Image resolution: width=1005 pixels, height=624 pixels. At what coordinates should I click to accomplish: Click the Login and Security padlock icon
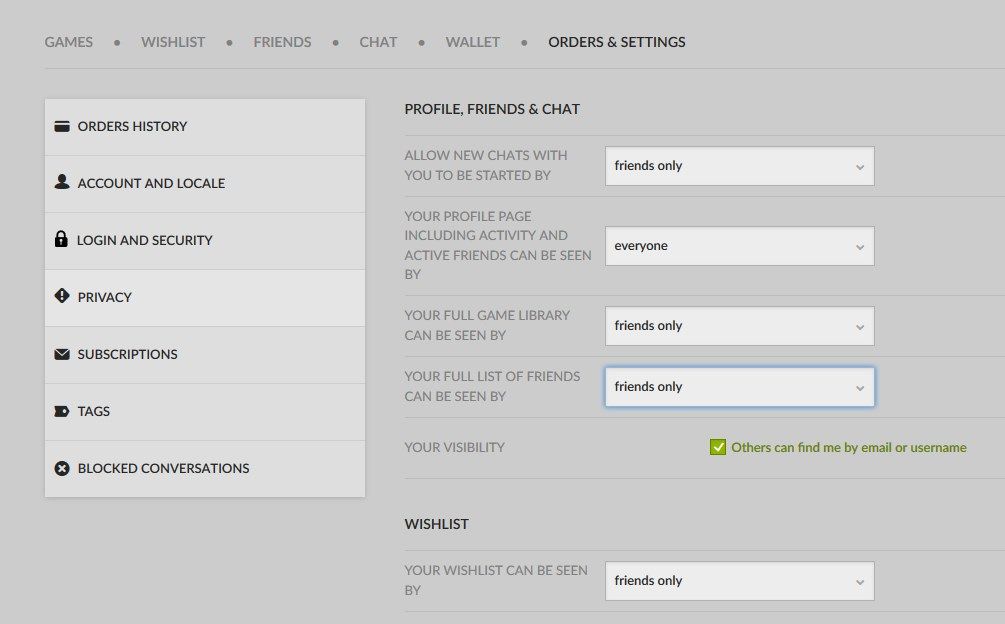[x=63, y=240]
